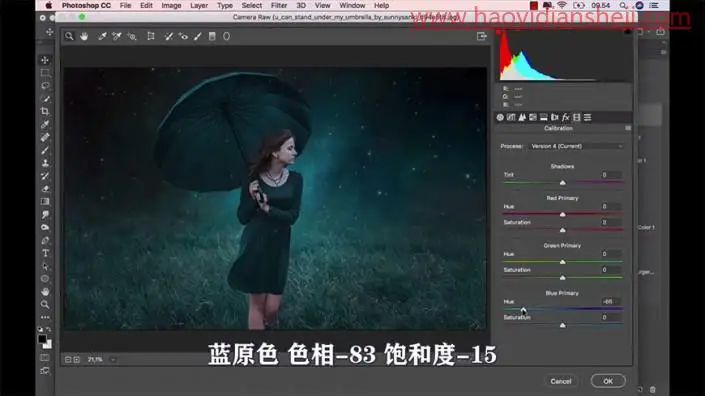Select the Lasso tool
Screen dimensions: 705x396
click(45, 85)
